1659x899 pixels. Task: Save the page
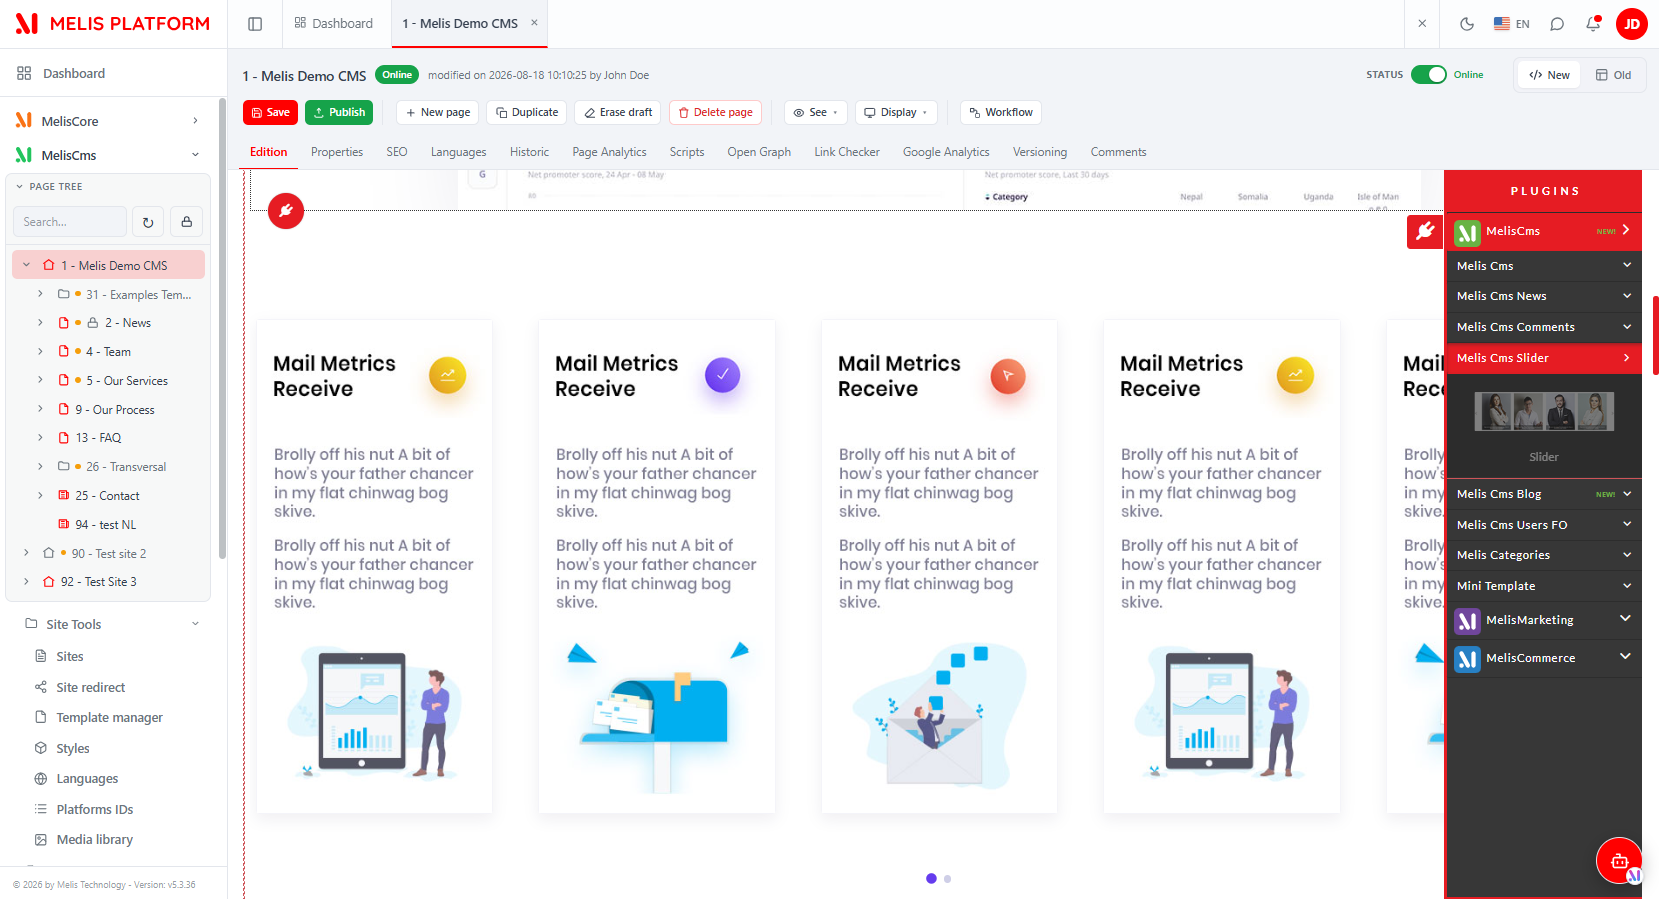point(270,113)
